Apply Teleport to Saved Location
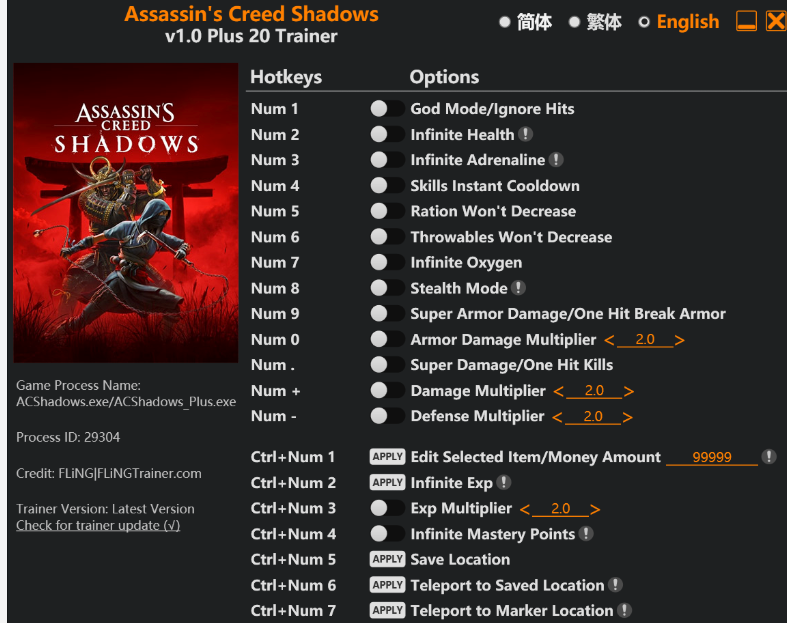 tap(387, 585)
